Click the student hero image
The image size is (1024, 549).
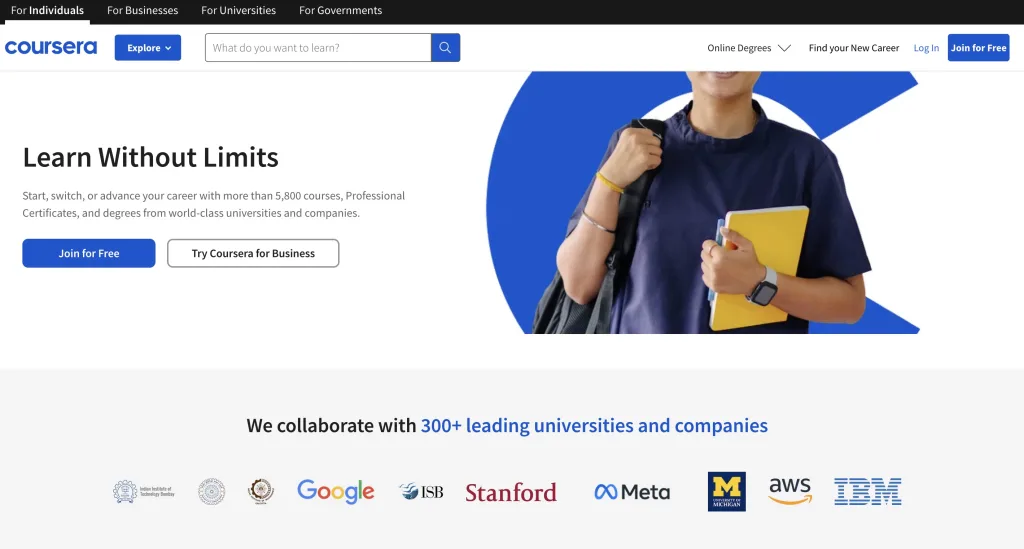pyautogui.click(x=703, y=202)
